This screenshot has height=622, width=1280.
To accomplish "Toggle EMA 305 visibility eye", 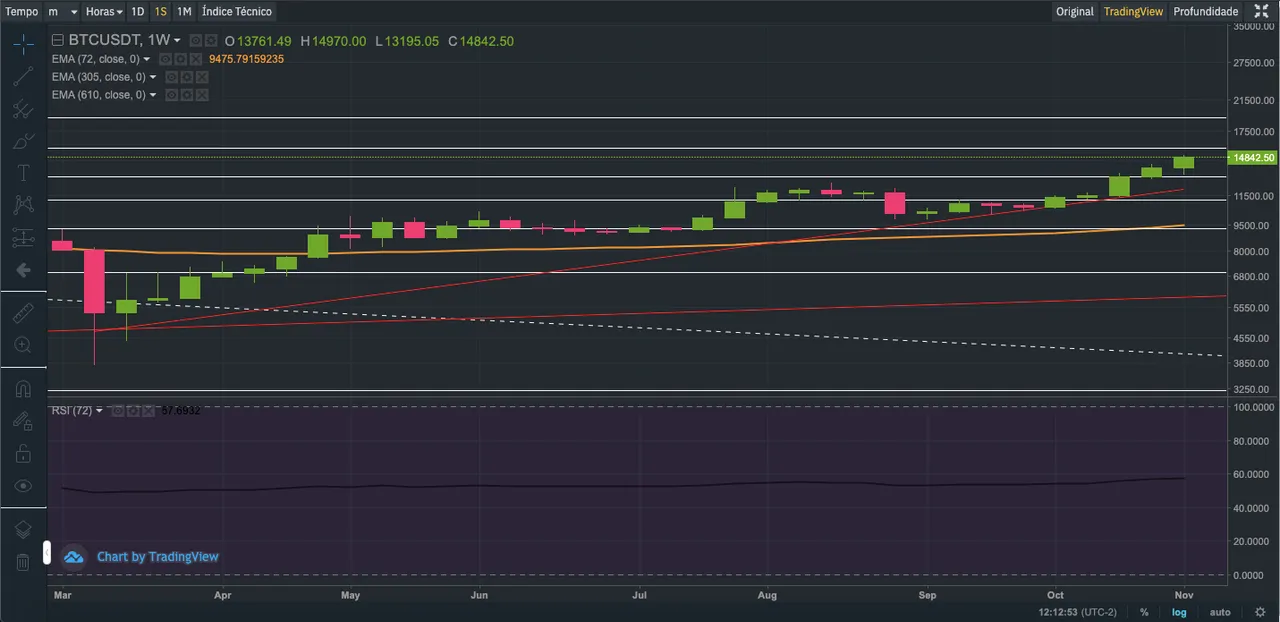I will point(173,77).
